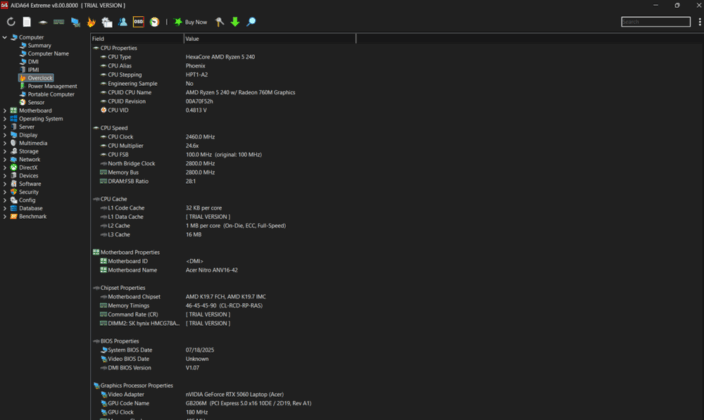704x420 pixels.
Task: Select Power Management in the tree
Action: pyautogui.click(x=53, y=86)
